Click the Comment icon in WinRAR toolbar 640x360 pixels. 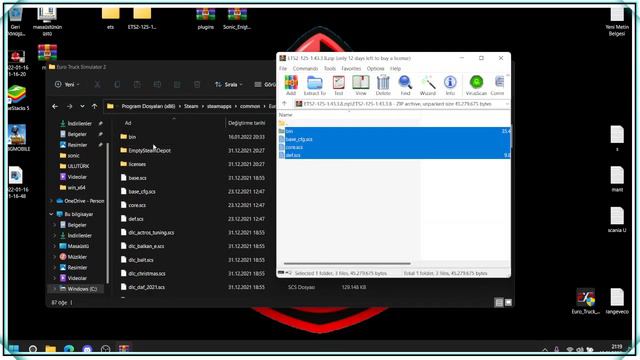(x=498, y=85)
